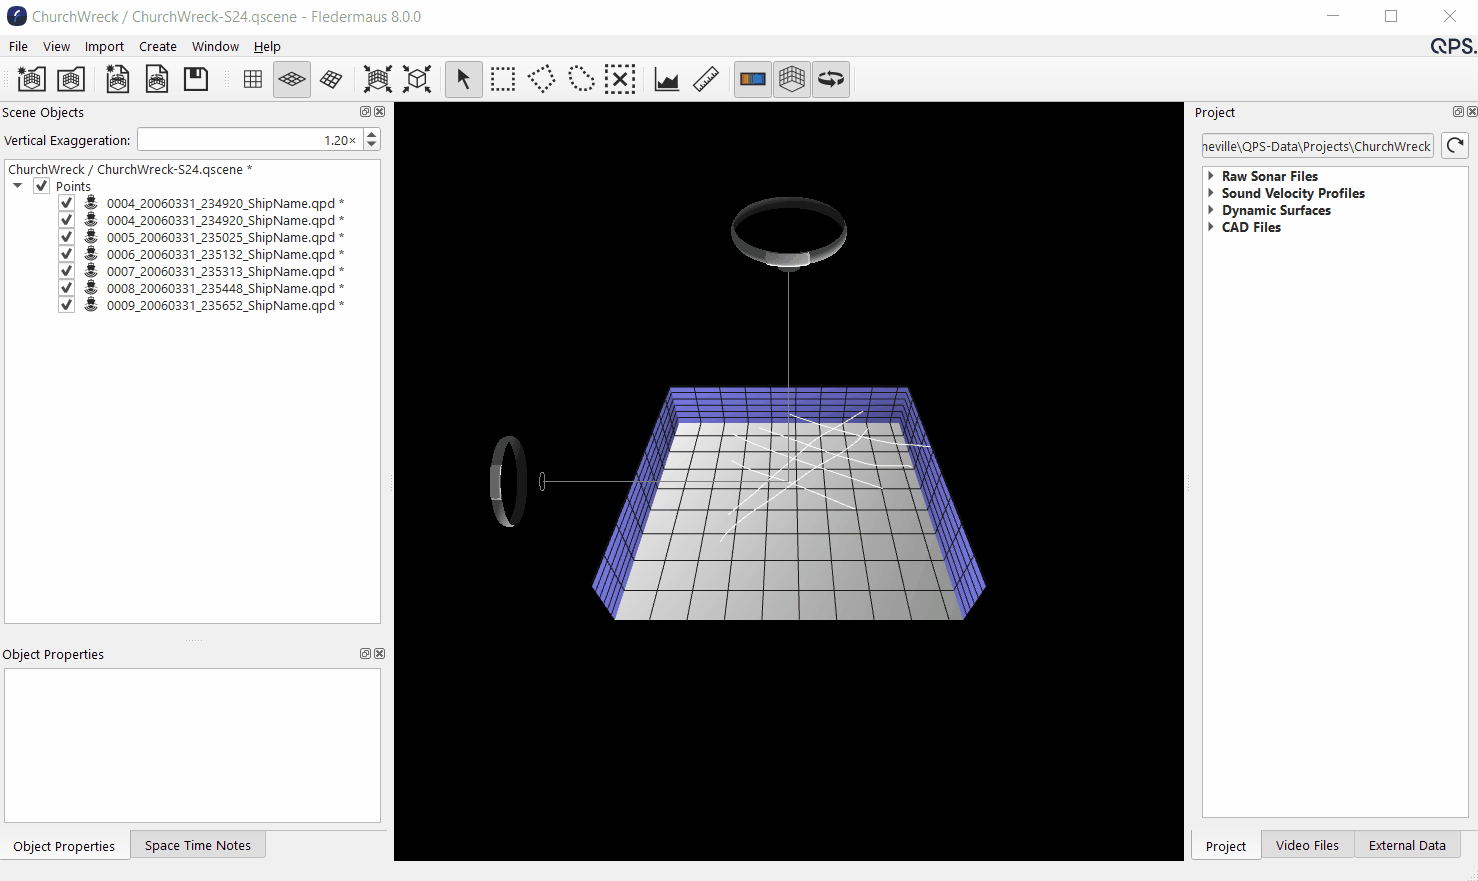Collapse the Points tree group

(18, 186)
